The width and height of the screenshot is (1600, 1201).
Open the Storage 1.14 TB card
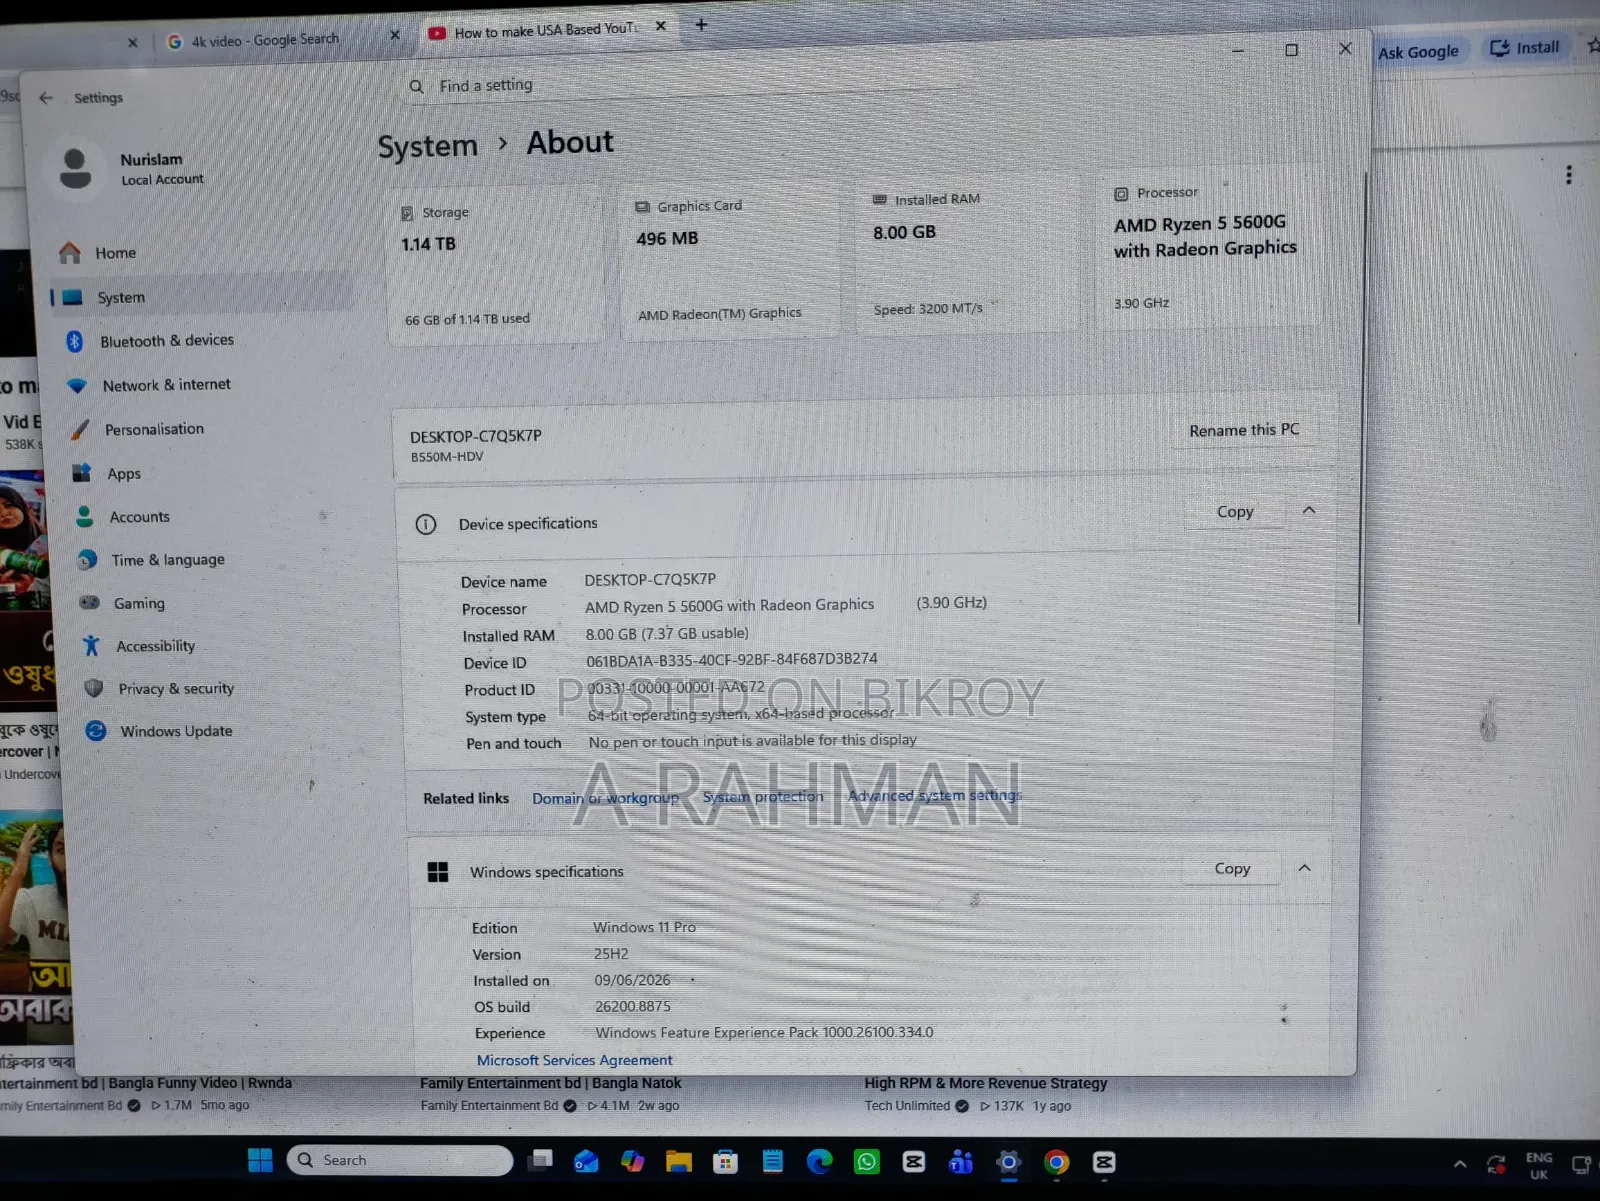(496, 265)
